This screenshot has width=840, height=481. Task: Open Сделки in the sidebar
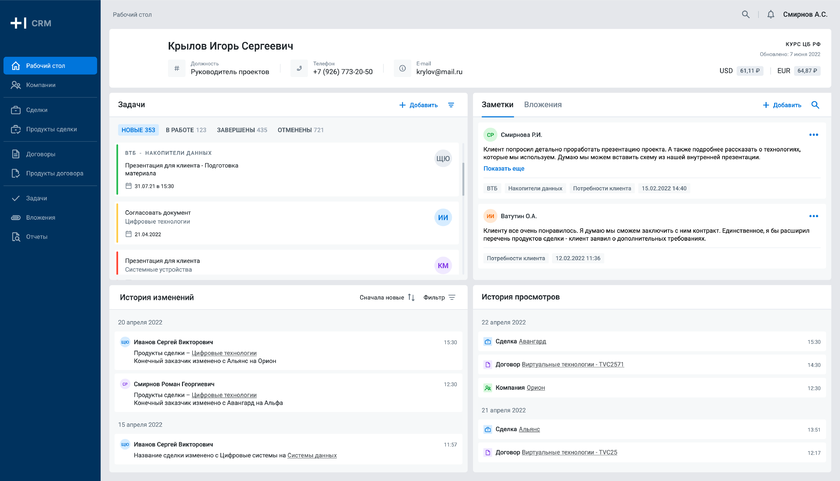tap(37, 110)
